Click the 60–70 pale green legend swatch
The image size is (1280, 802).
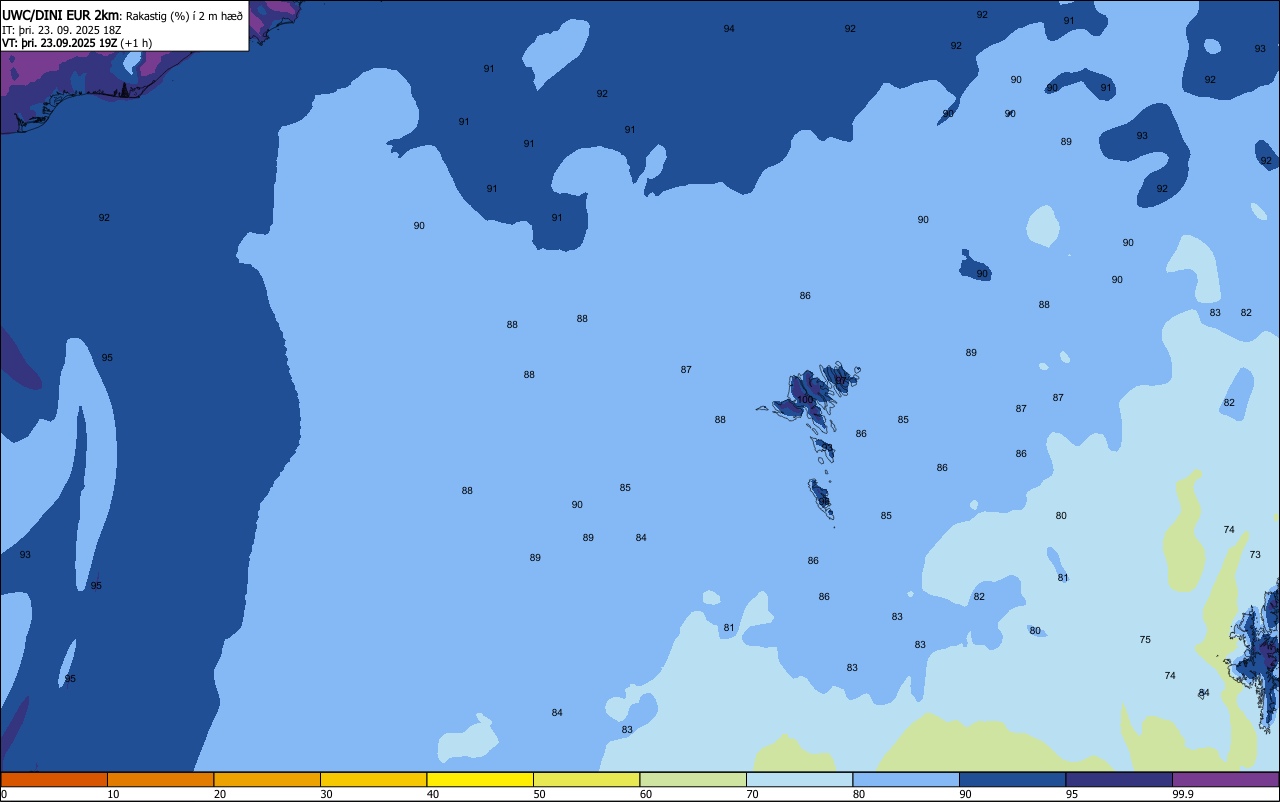coord(693,779)
